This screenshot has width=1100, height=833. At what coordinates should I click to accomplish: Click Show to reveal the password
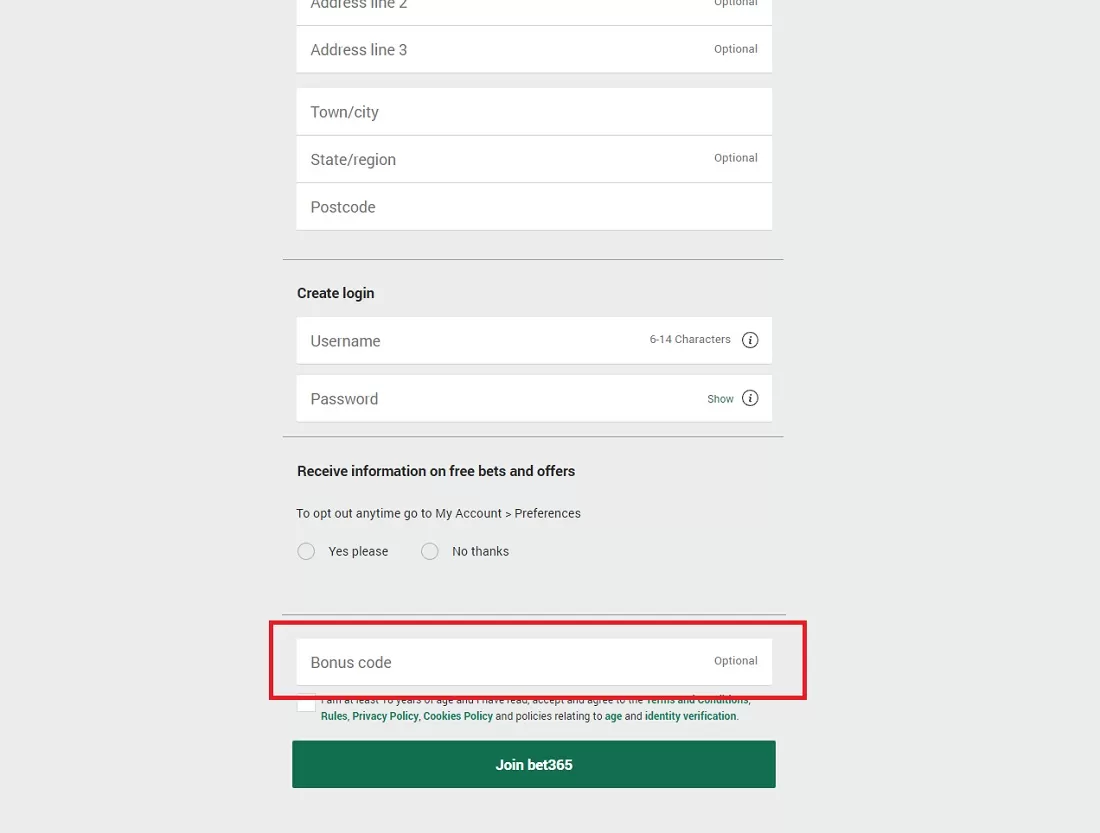(x=720, y=398)
